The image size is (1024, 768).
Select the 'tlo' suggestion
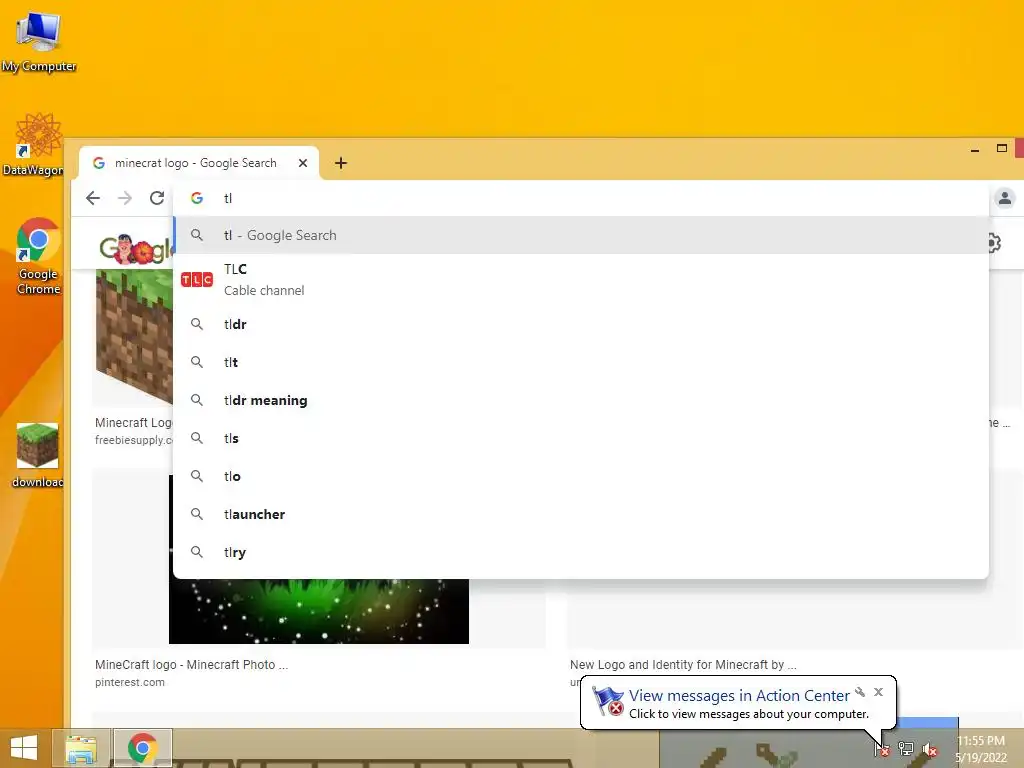click(581, 476)
